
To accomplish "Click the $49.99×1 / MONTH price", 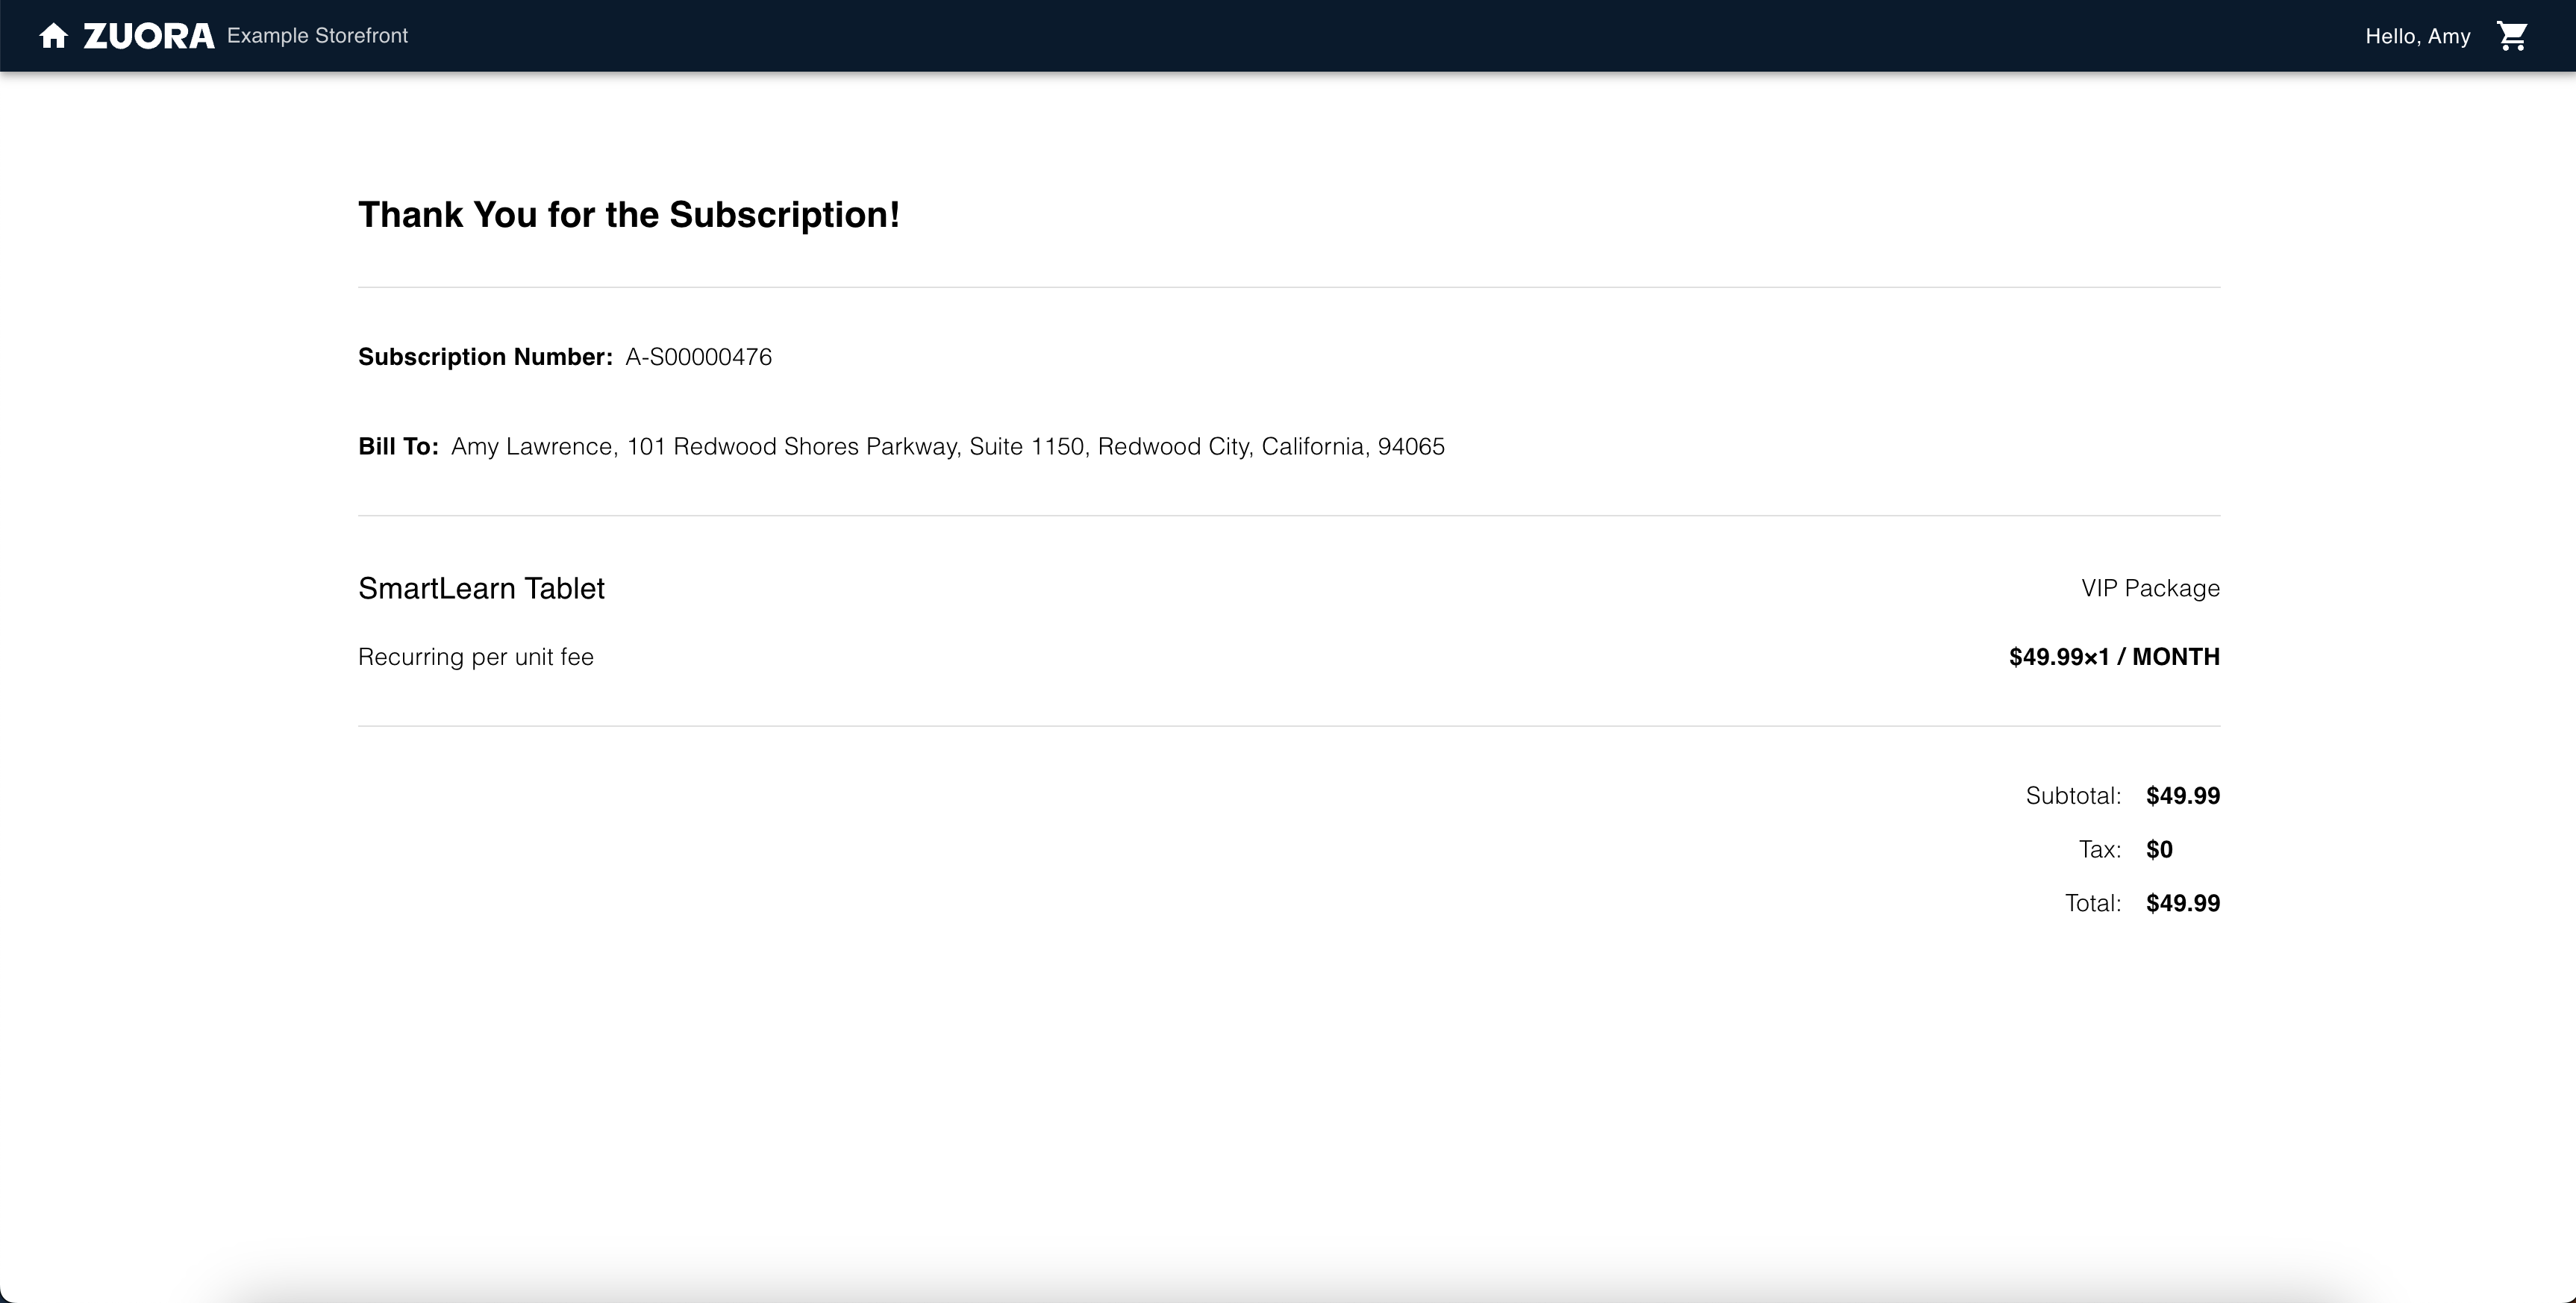I will [2114, 657].
